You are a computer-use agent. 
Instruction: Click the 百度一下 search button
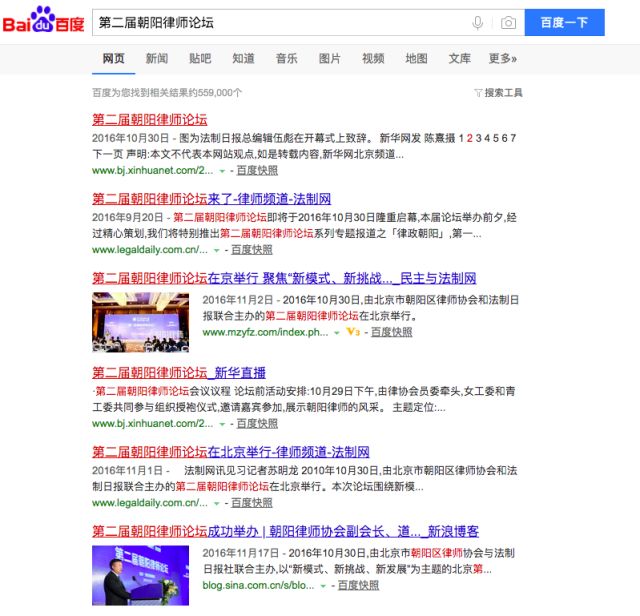(x=564, y=22)
